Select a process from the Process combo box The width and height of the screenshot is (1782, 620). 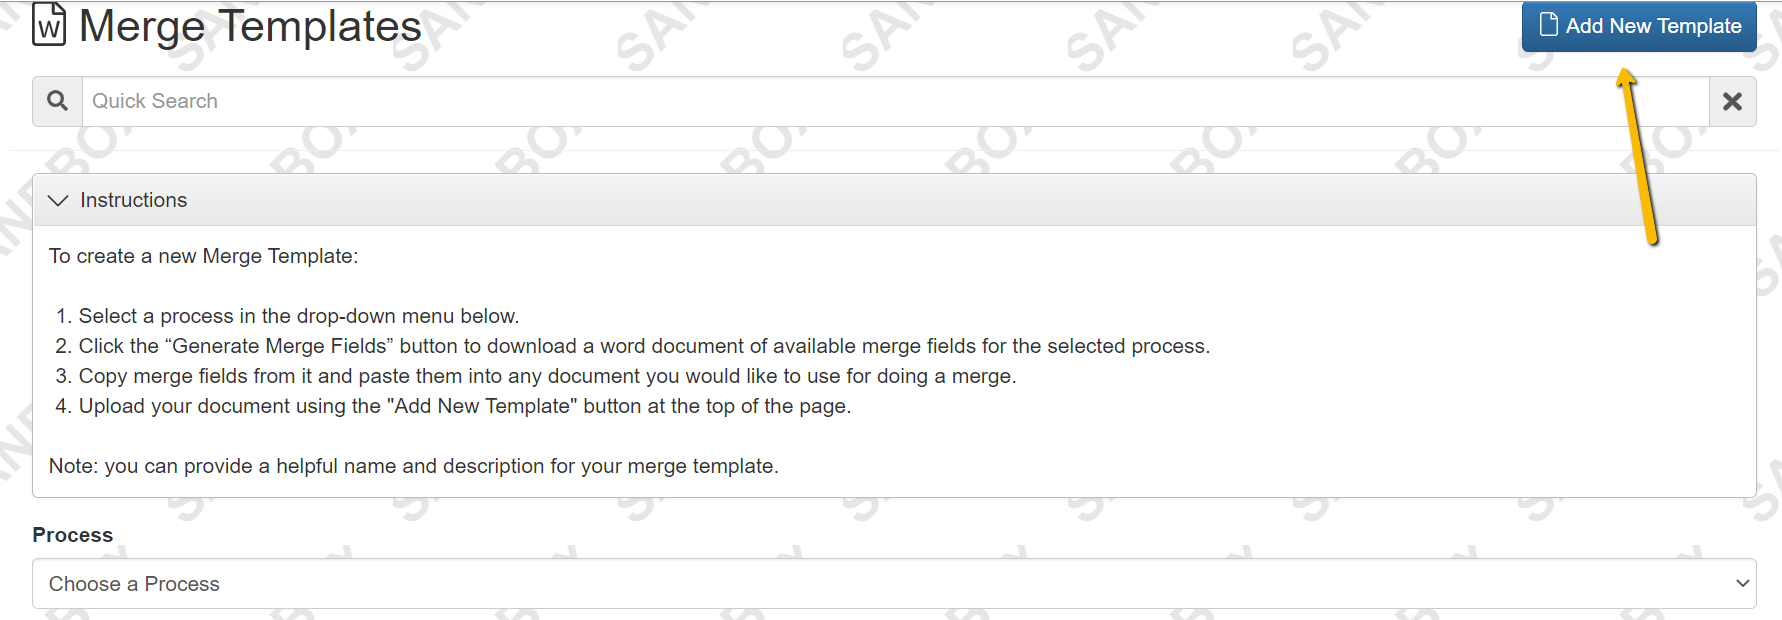click(890, 583)
